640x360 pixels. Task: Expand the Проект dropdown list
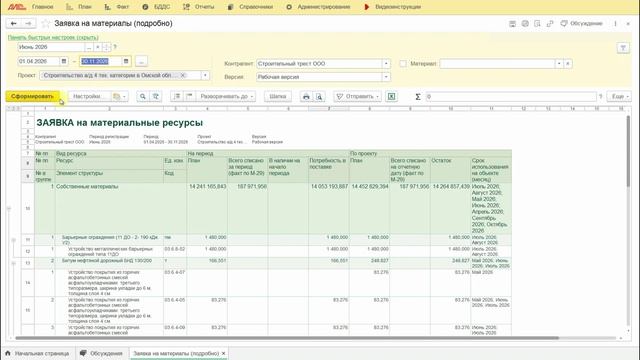(205, 76)
